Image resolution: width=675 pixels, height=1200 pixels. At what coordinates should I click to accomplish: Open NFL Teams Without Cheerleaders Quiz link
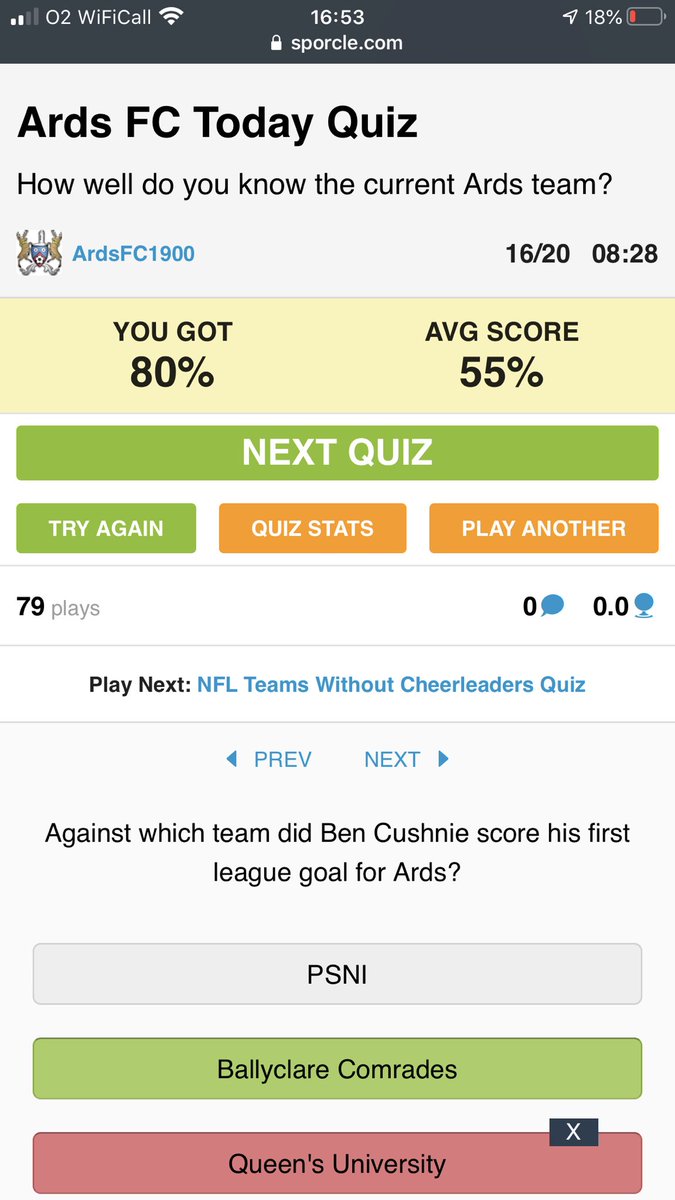click(x=391, y=685)
